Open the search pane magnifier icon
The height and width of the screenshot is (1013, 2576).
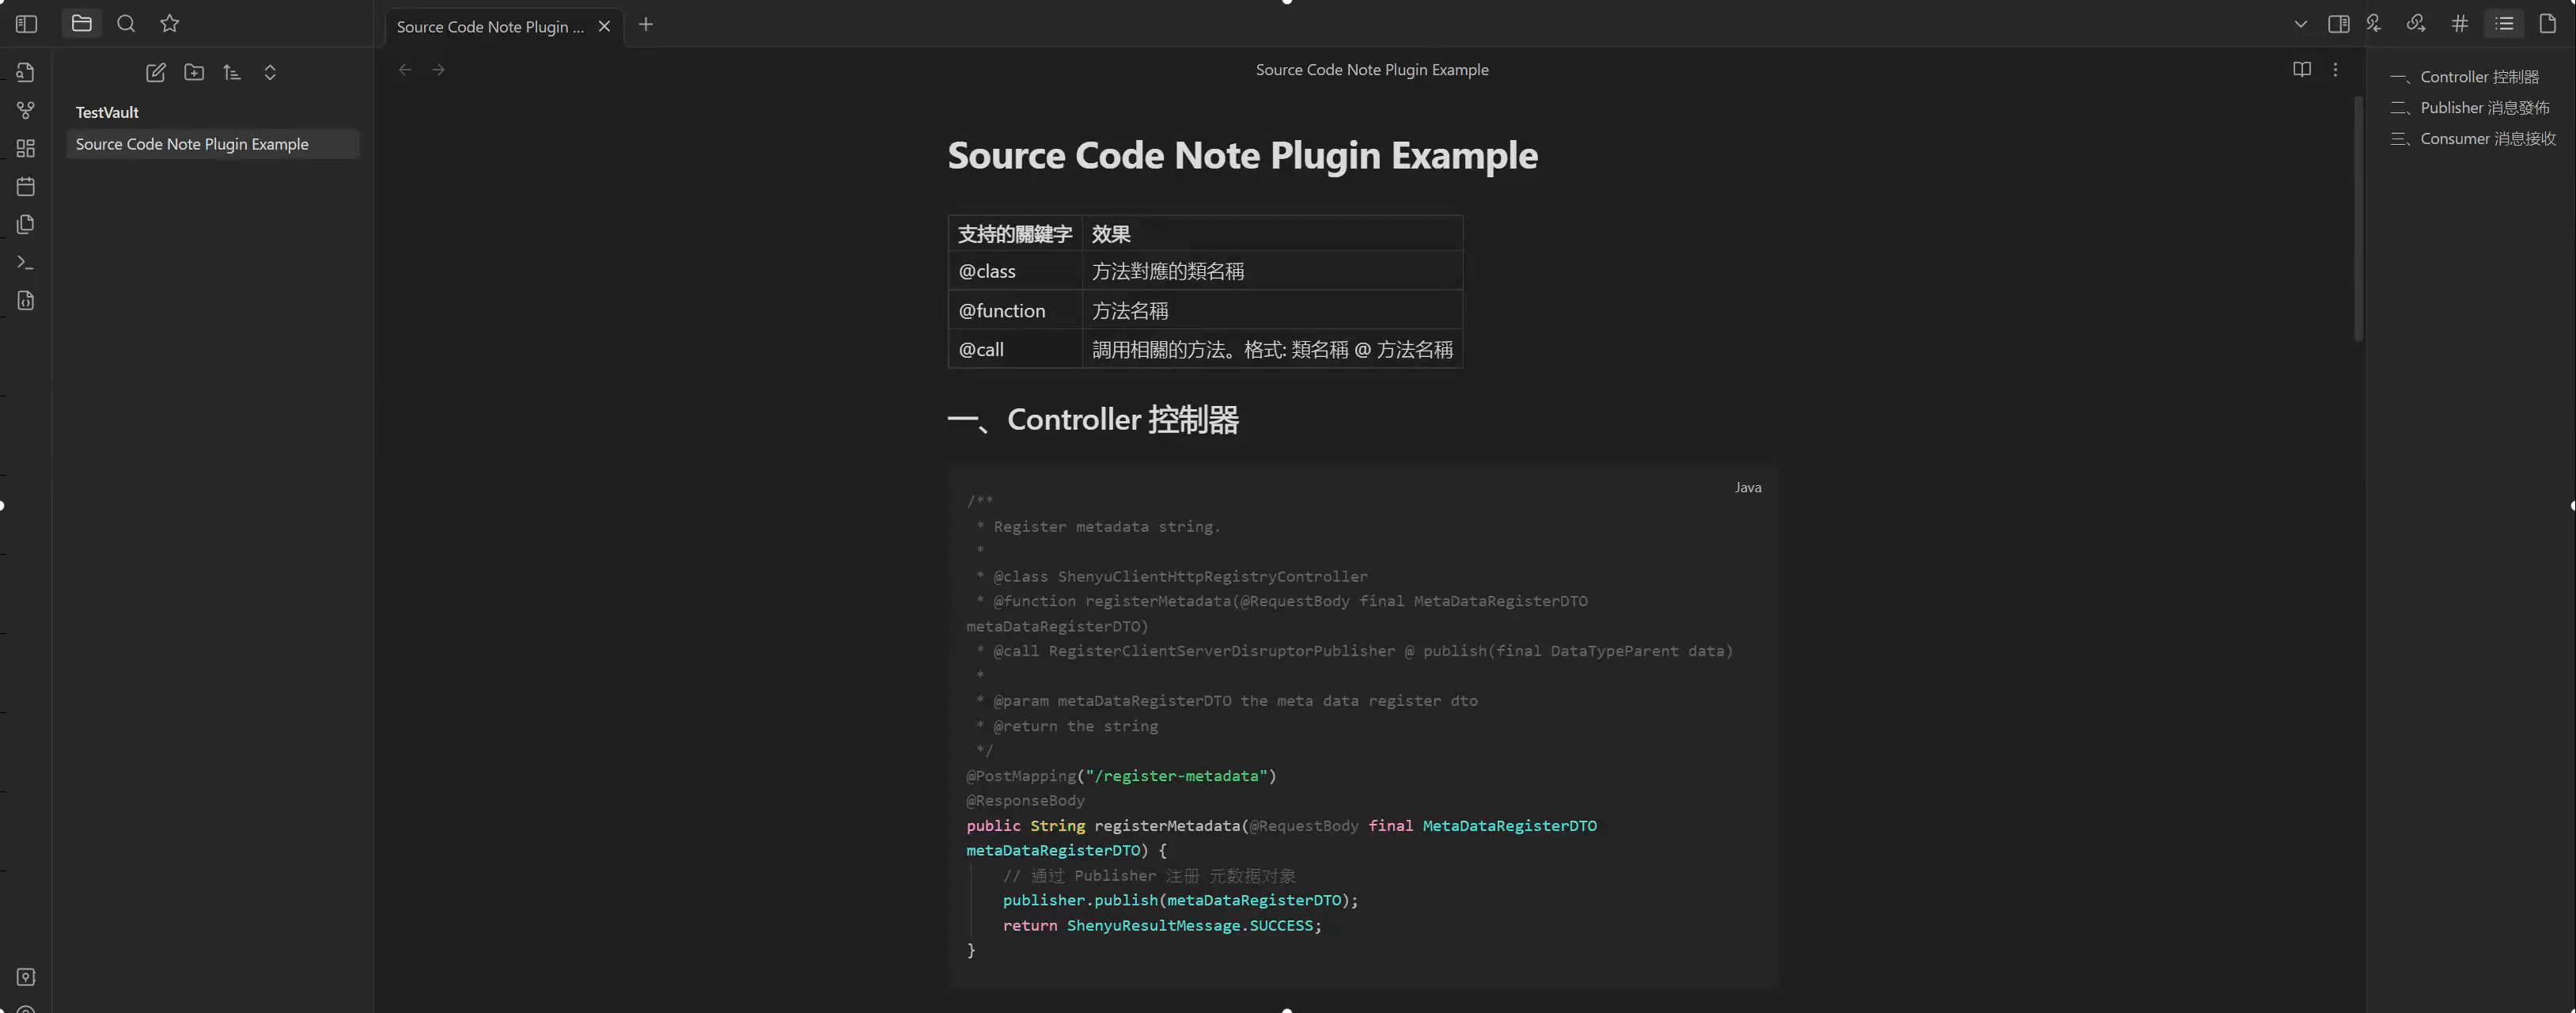(x=126, y=23)
